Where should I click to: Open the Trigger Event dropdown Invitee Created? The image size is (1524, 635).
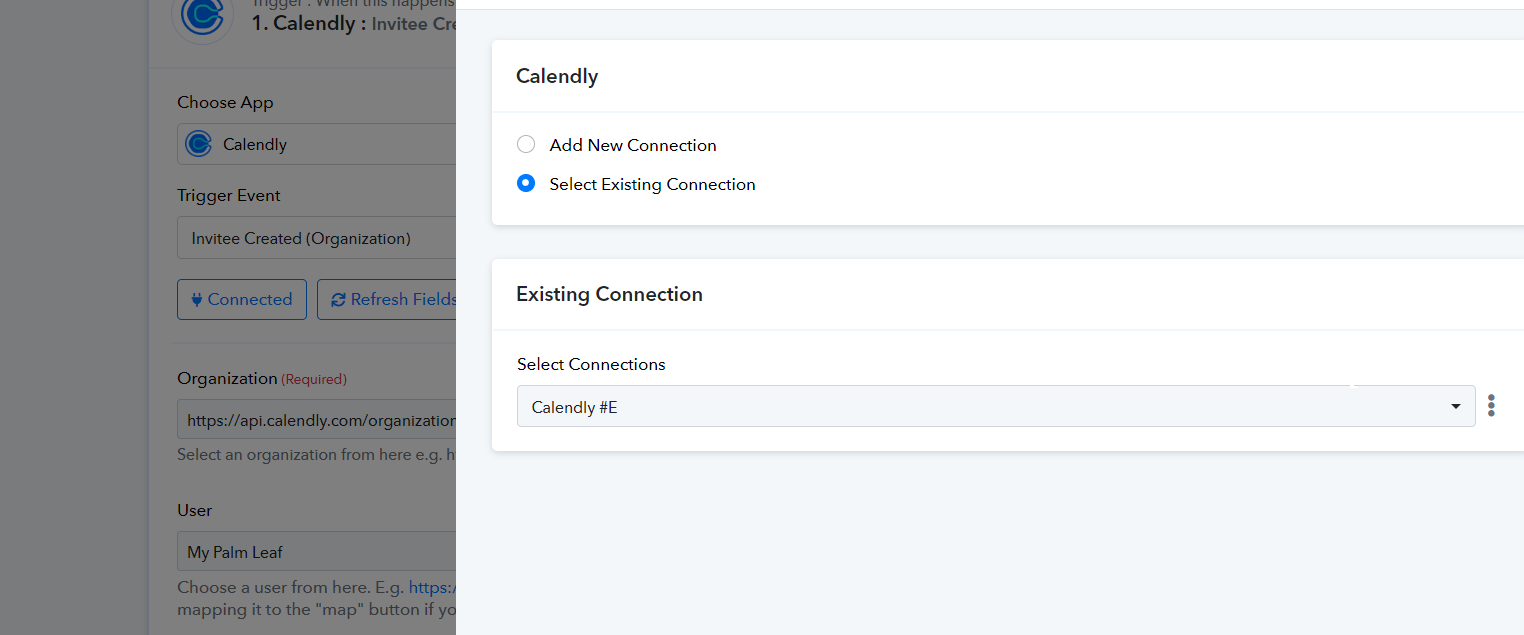tap(316, 238)
